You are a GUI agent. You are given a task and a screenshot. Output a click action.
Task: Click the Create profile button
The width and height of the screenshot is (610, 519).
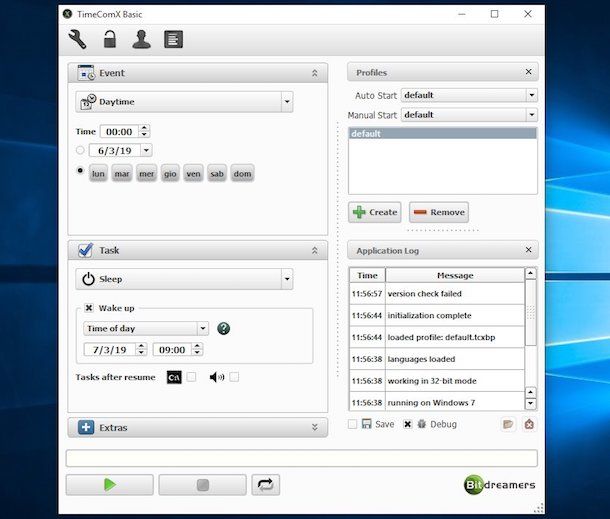[x=374, y=212]
